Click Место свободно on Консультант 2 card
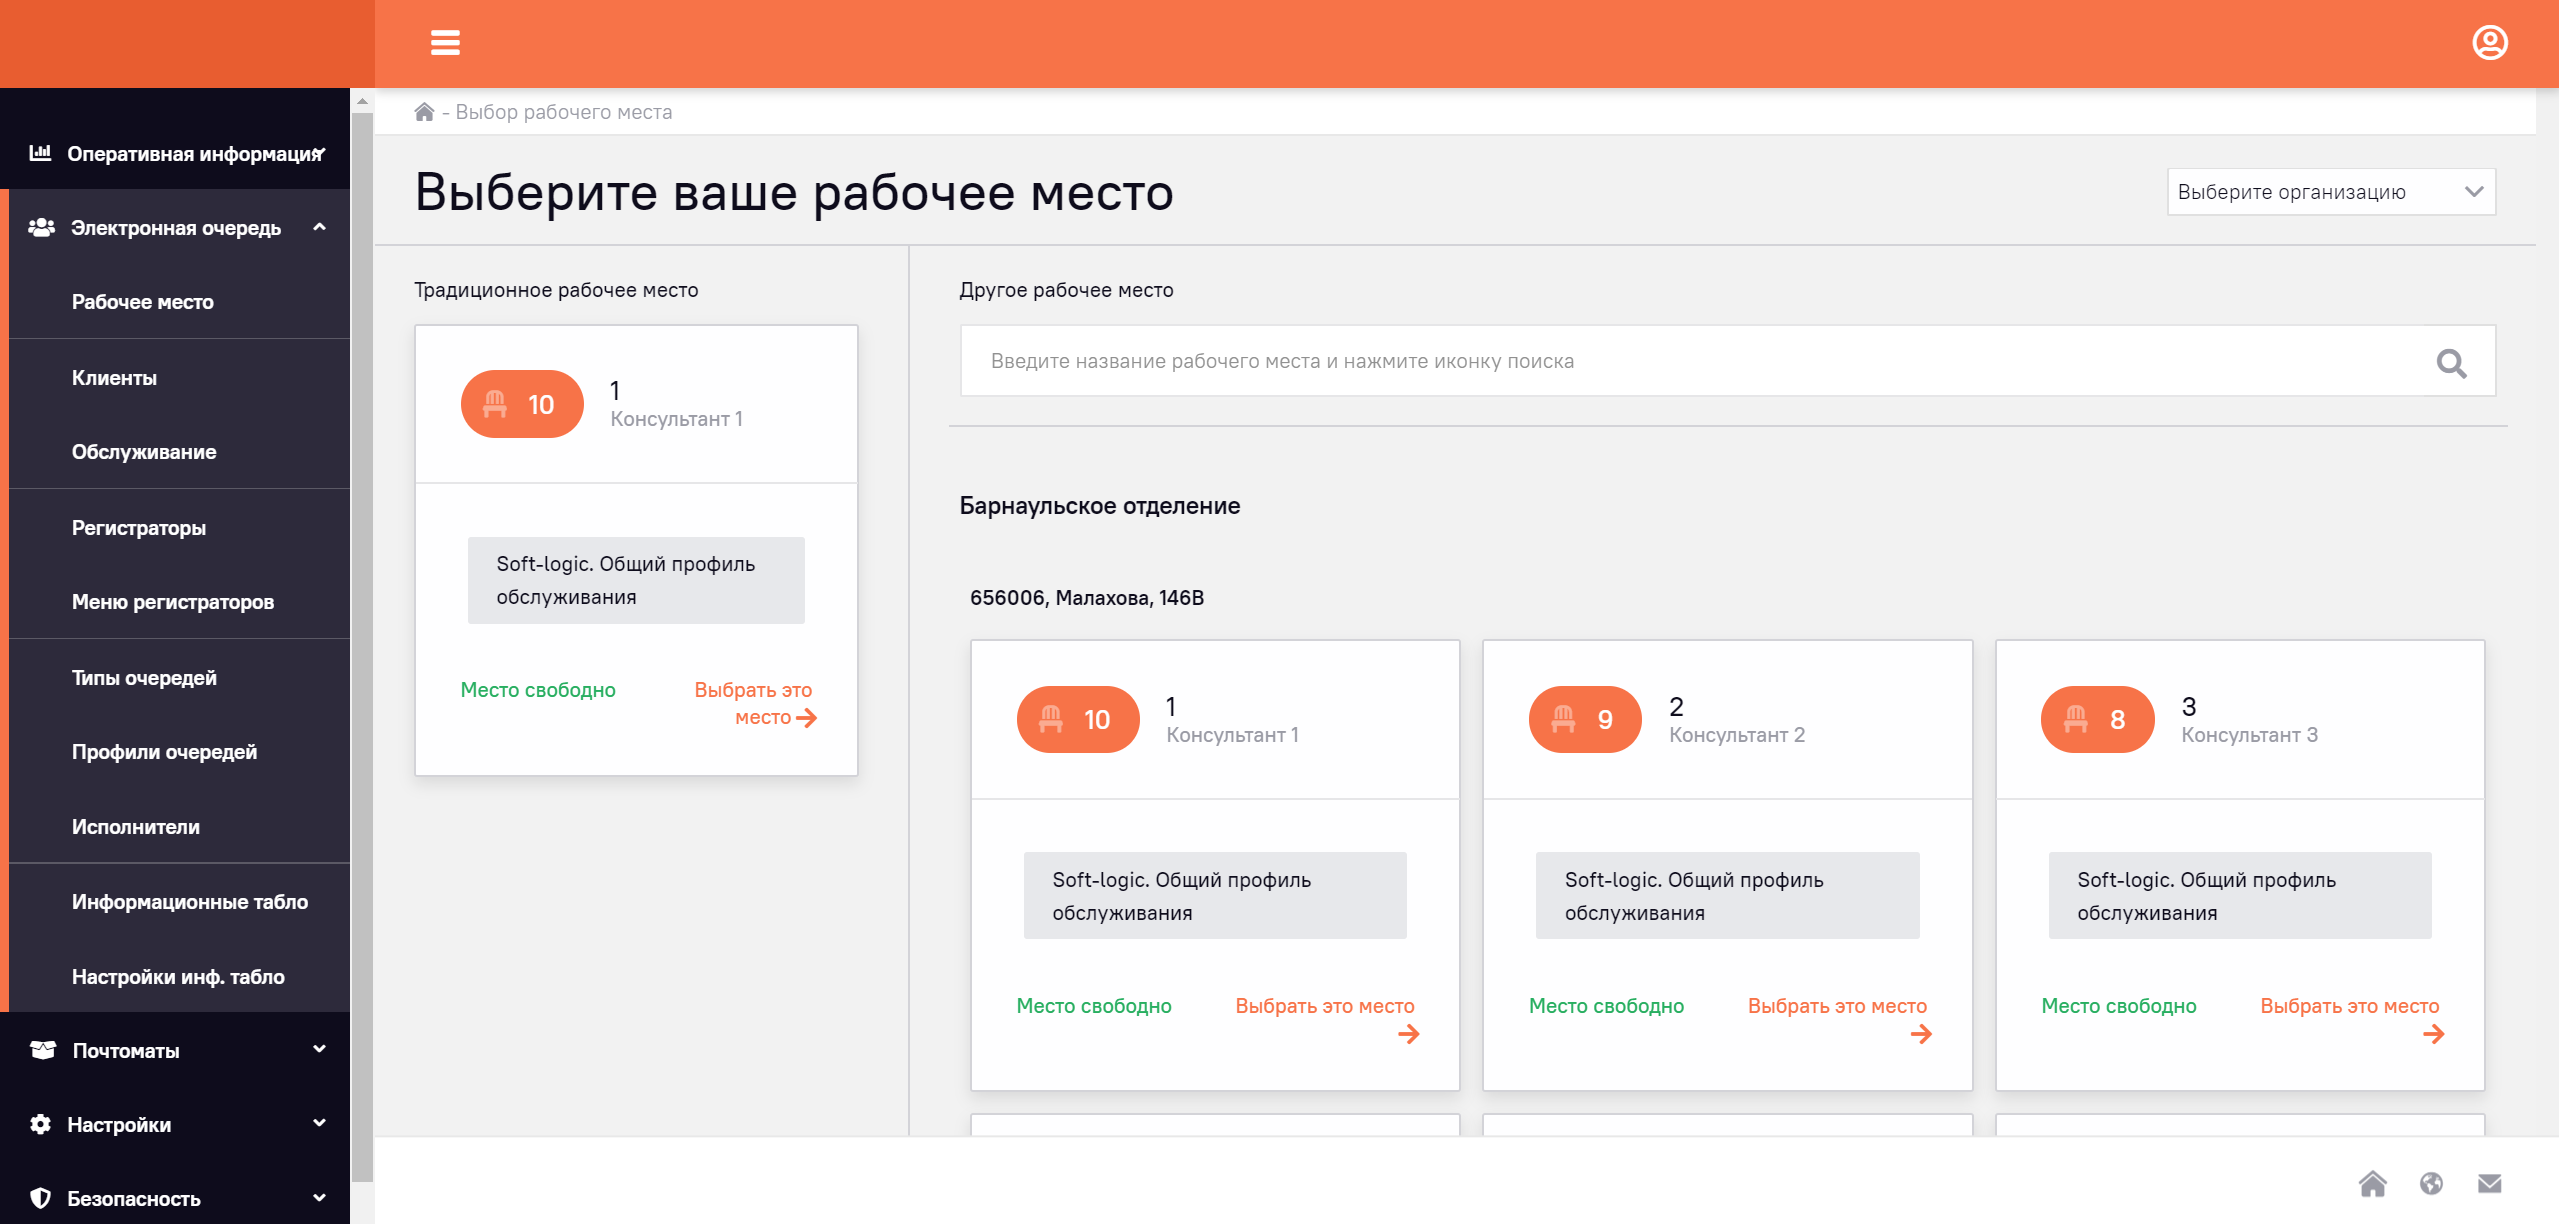The image size is (2559, 1224). [x=1606, y=1006]
